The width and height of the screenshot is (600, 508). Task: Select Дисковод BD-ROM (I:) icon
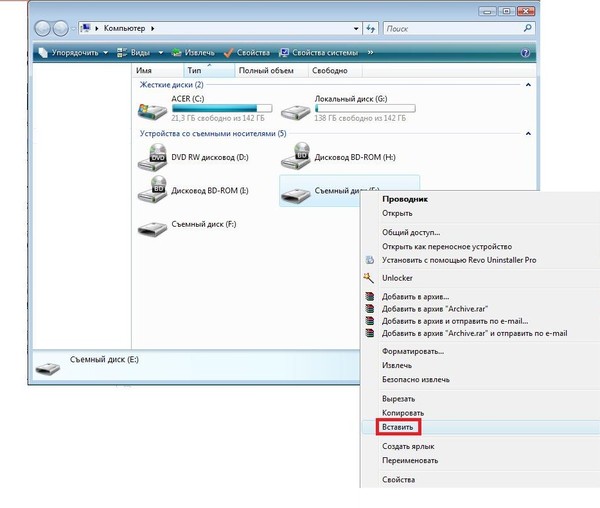point(152,189)
